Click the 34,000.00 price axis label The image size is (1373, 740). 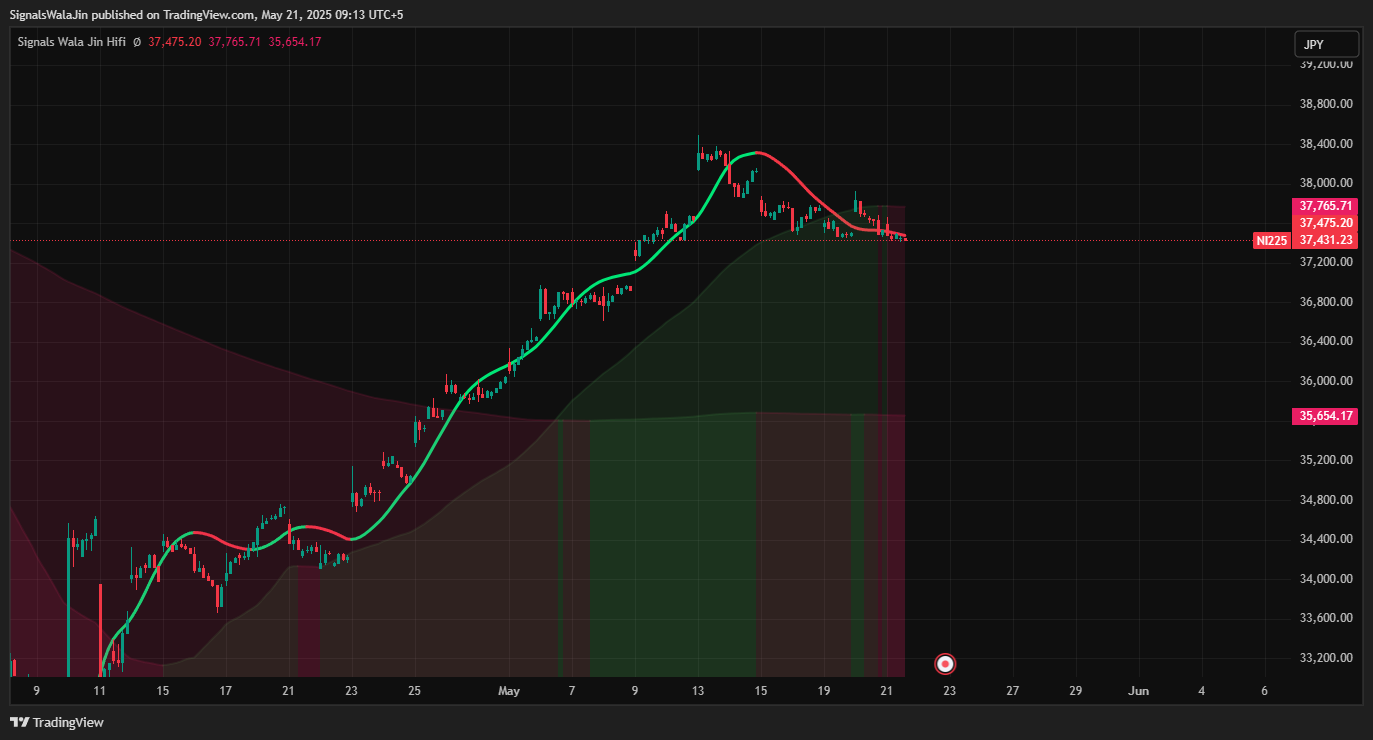[1326, 579]
